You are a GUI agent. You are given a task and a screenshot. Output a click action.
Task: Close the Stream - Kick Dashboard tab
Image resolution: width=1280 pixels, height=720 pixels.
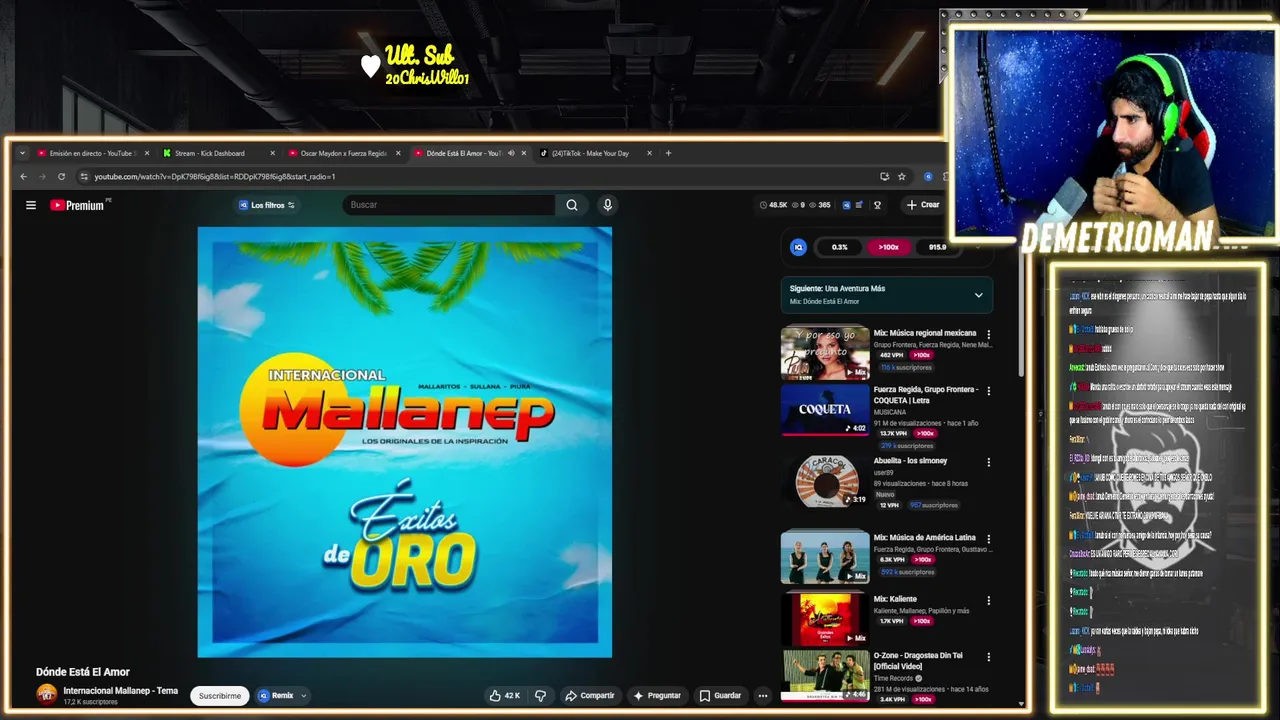(272, 153)
